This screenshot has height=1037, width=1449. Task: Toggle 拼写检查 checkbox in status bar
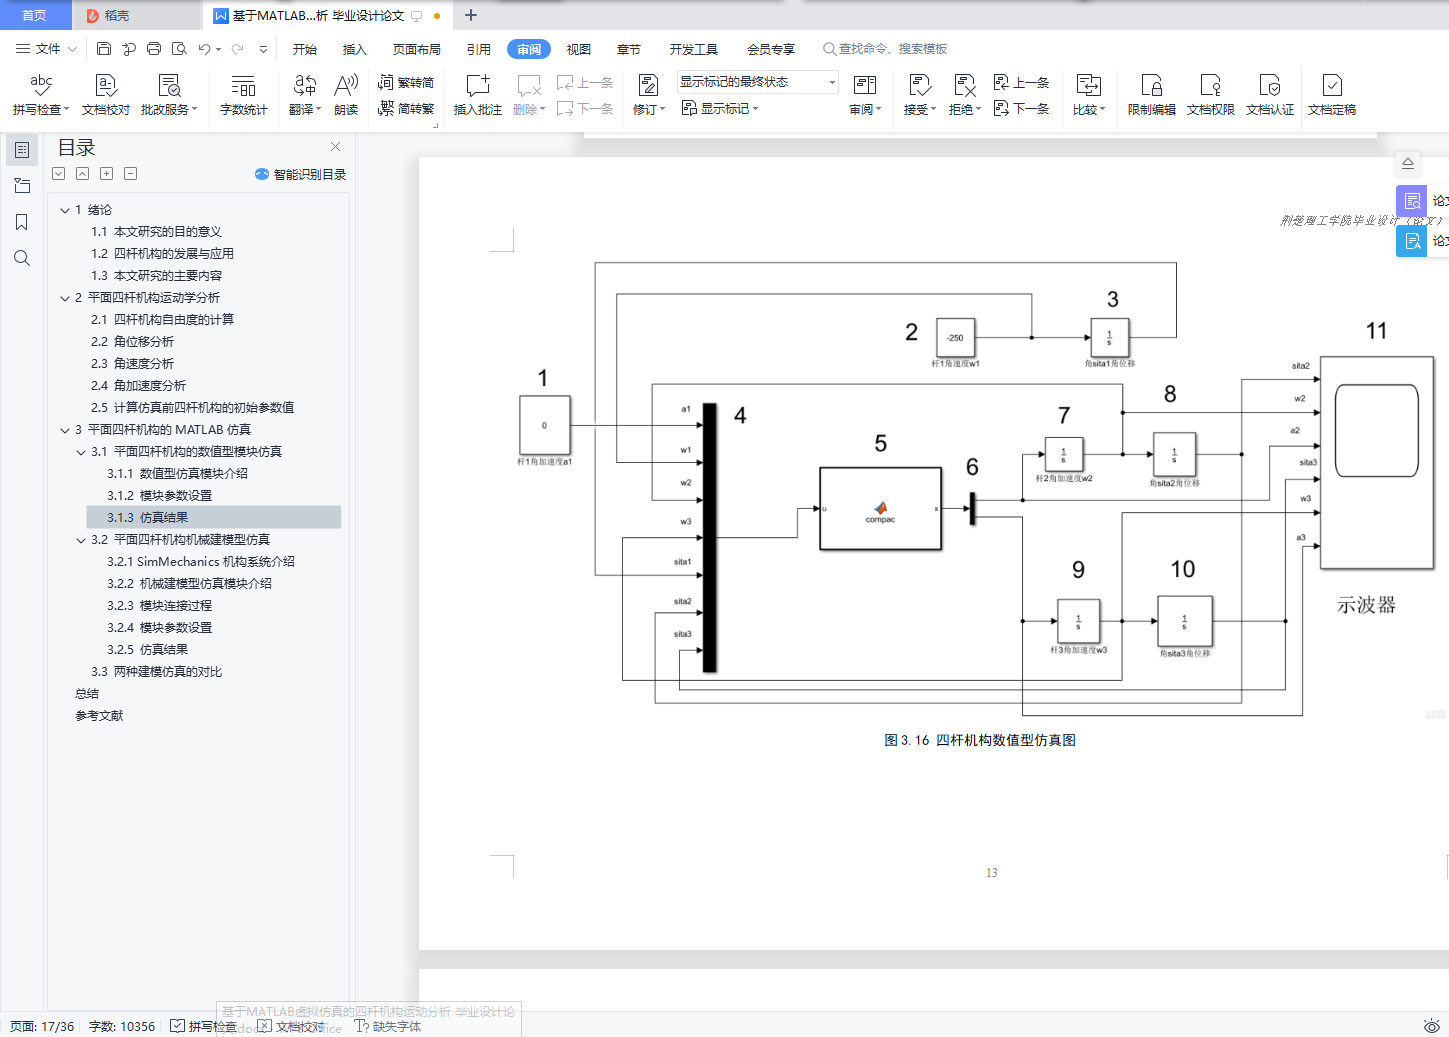coord(177,1026)
